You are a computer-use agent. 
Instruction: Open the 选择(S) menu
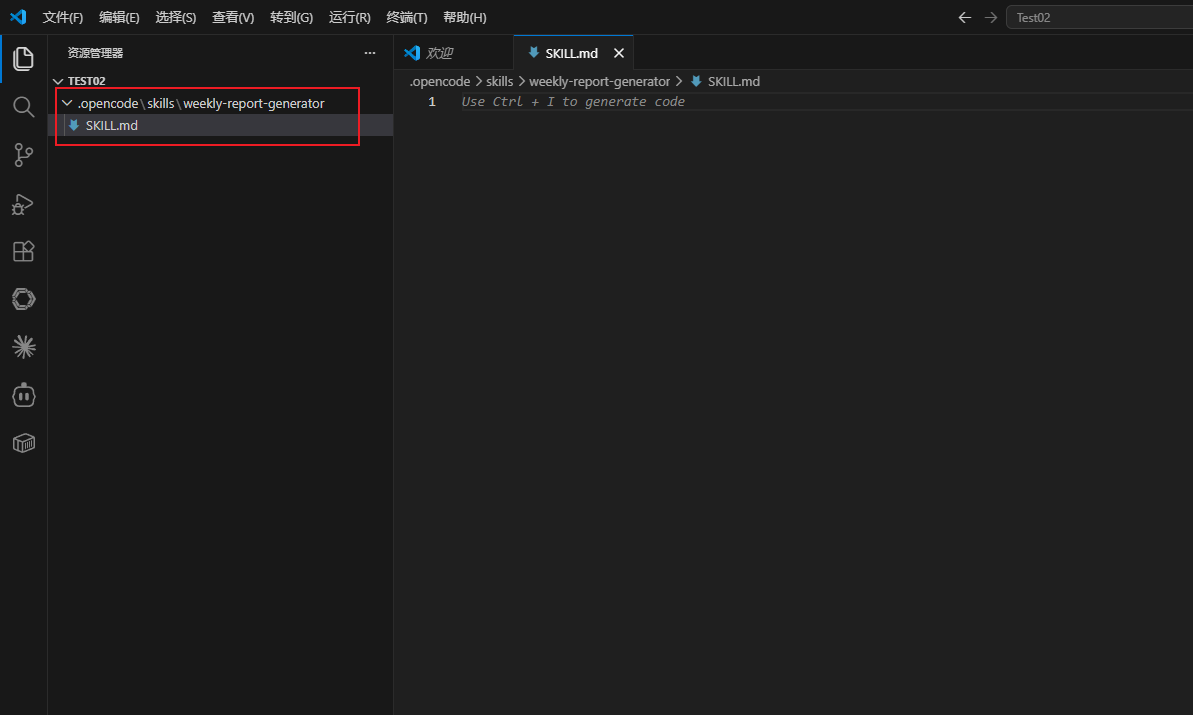click(176, 17)
